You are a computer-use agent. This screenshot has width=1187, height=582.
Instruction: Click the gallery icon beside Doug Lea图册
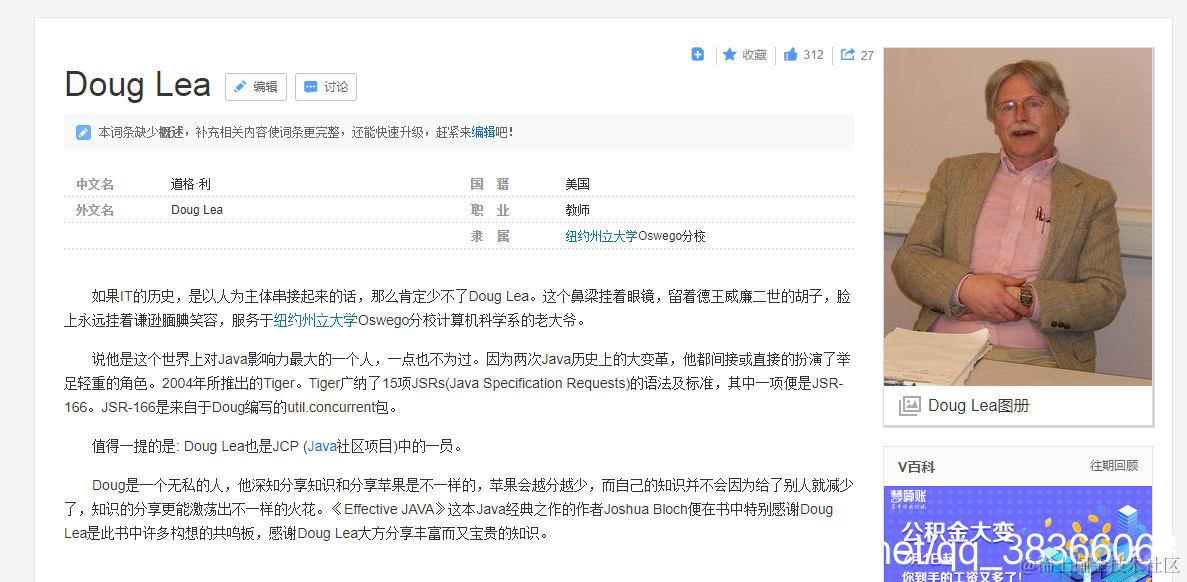pyautogui.click(x=909, y=405)
